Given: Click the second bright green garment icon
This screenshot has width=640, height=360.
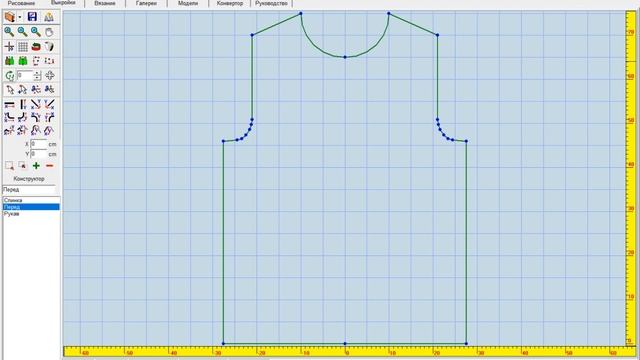Looking at the screenshot, I should 23,61.
